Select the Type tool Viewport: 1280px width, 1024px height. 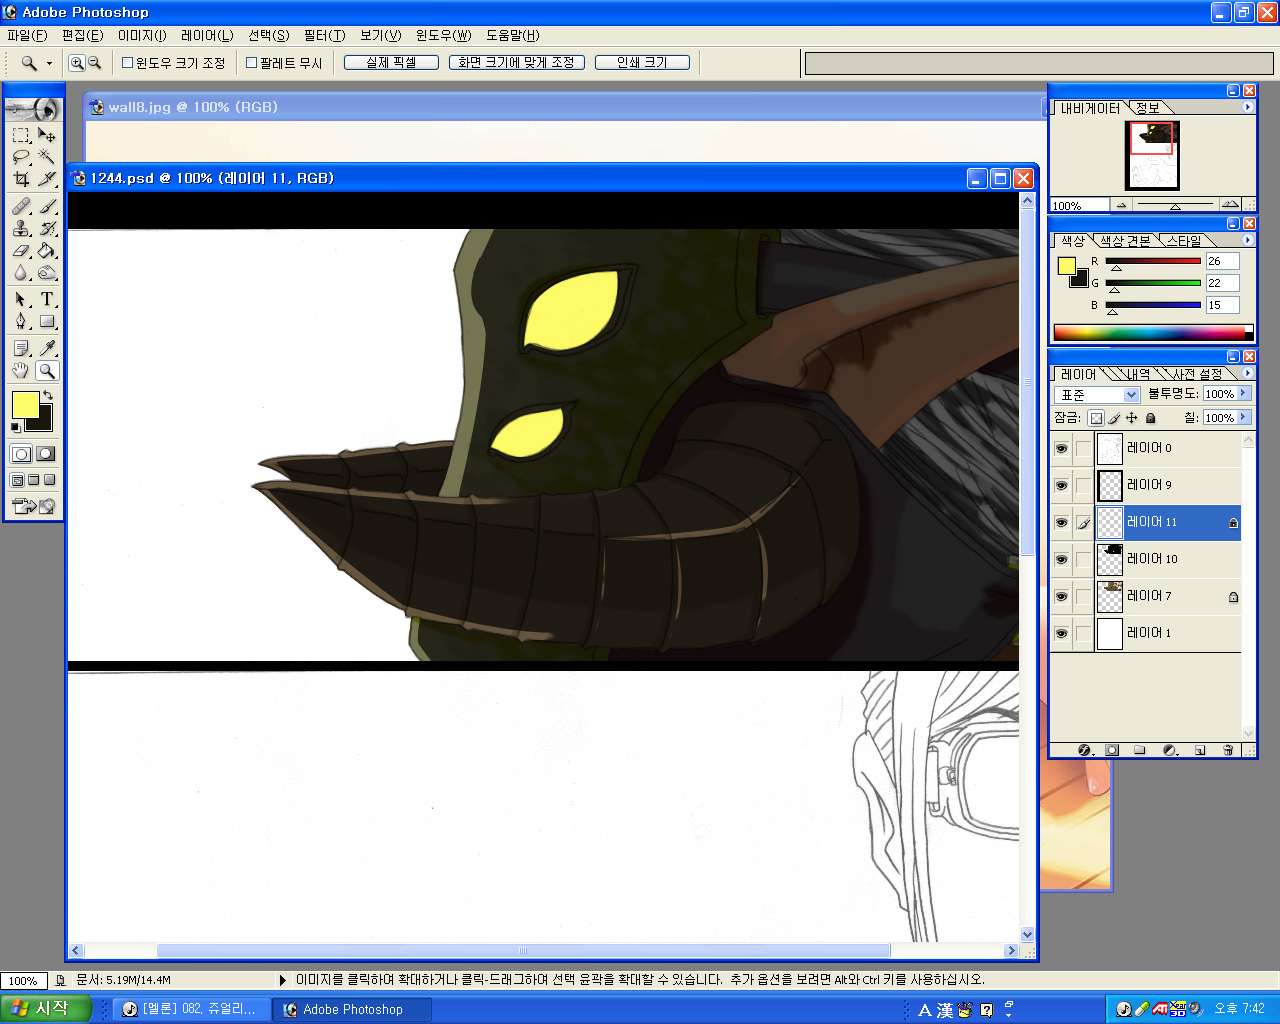click(x=47, y=299)
